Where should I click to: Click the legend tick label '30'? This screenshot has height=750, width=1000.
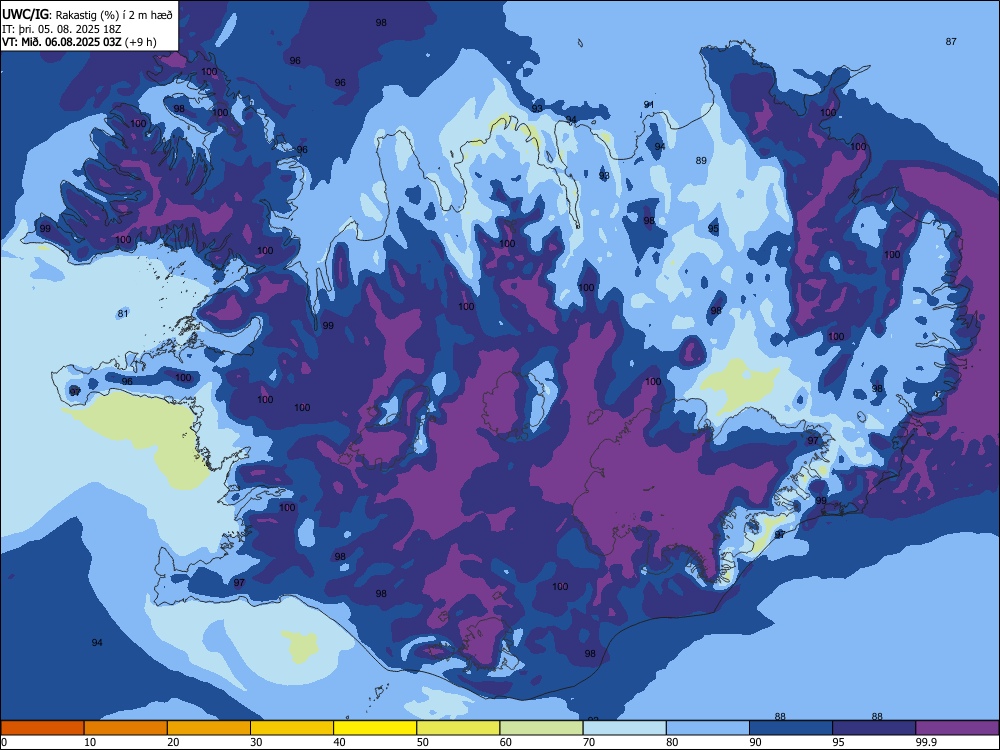coord(256,742)
